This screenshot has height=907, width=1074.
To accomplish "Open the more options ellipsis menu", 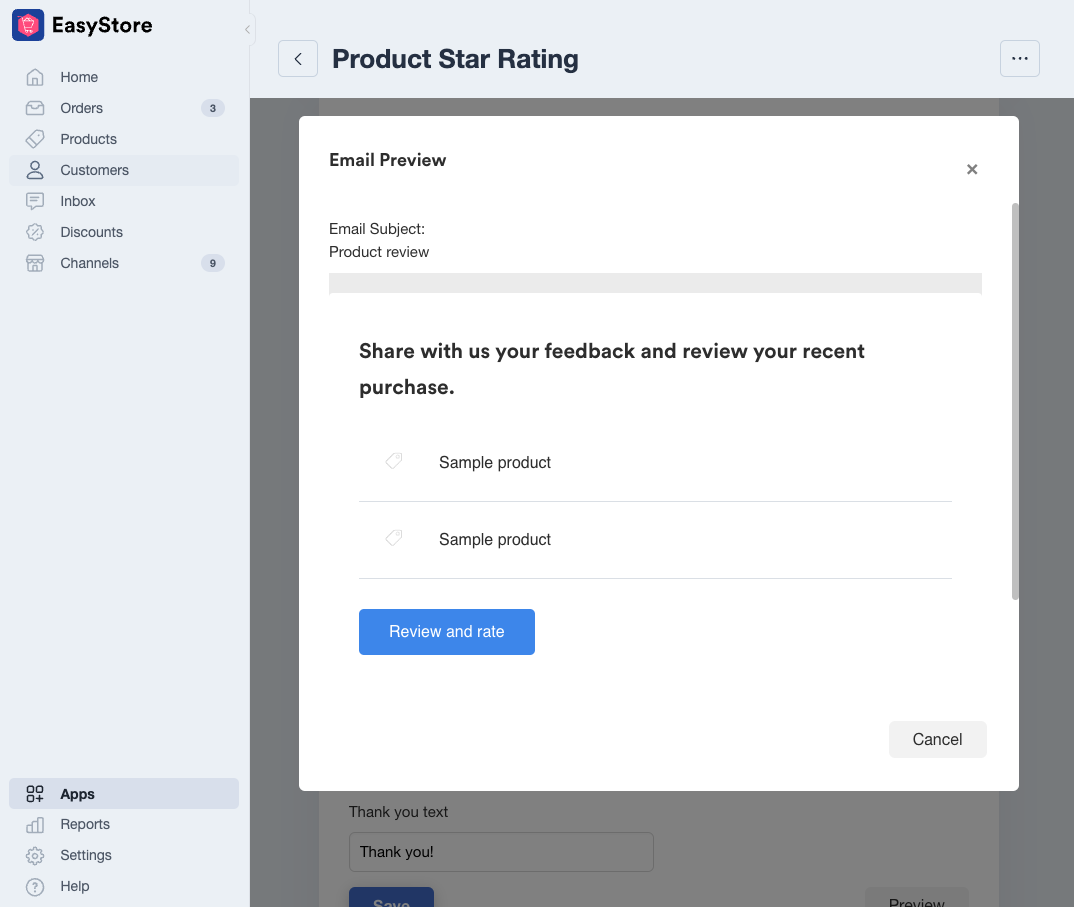I will [x=1020, y=59].
